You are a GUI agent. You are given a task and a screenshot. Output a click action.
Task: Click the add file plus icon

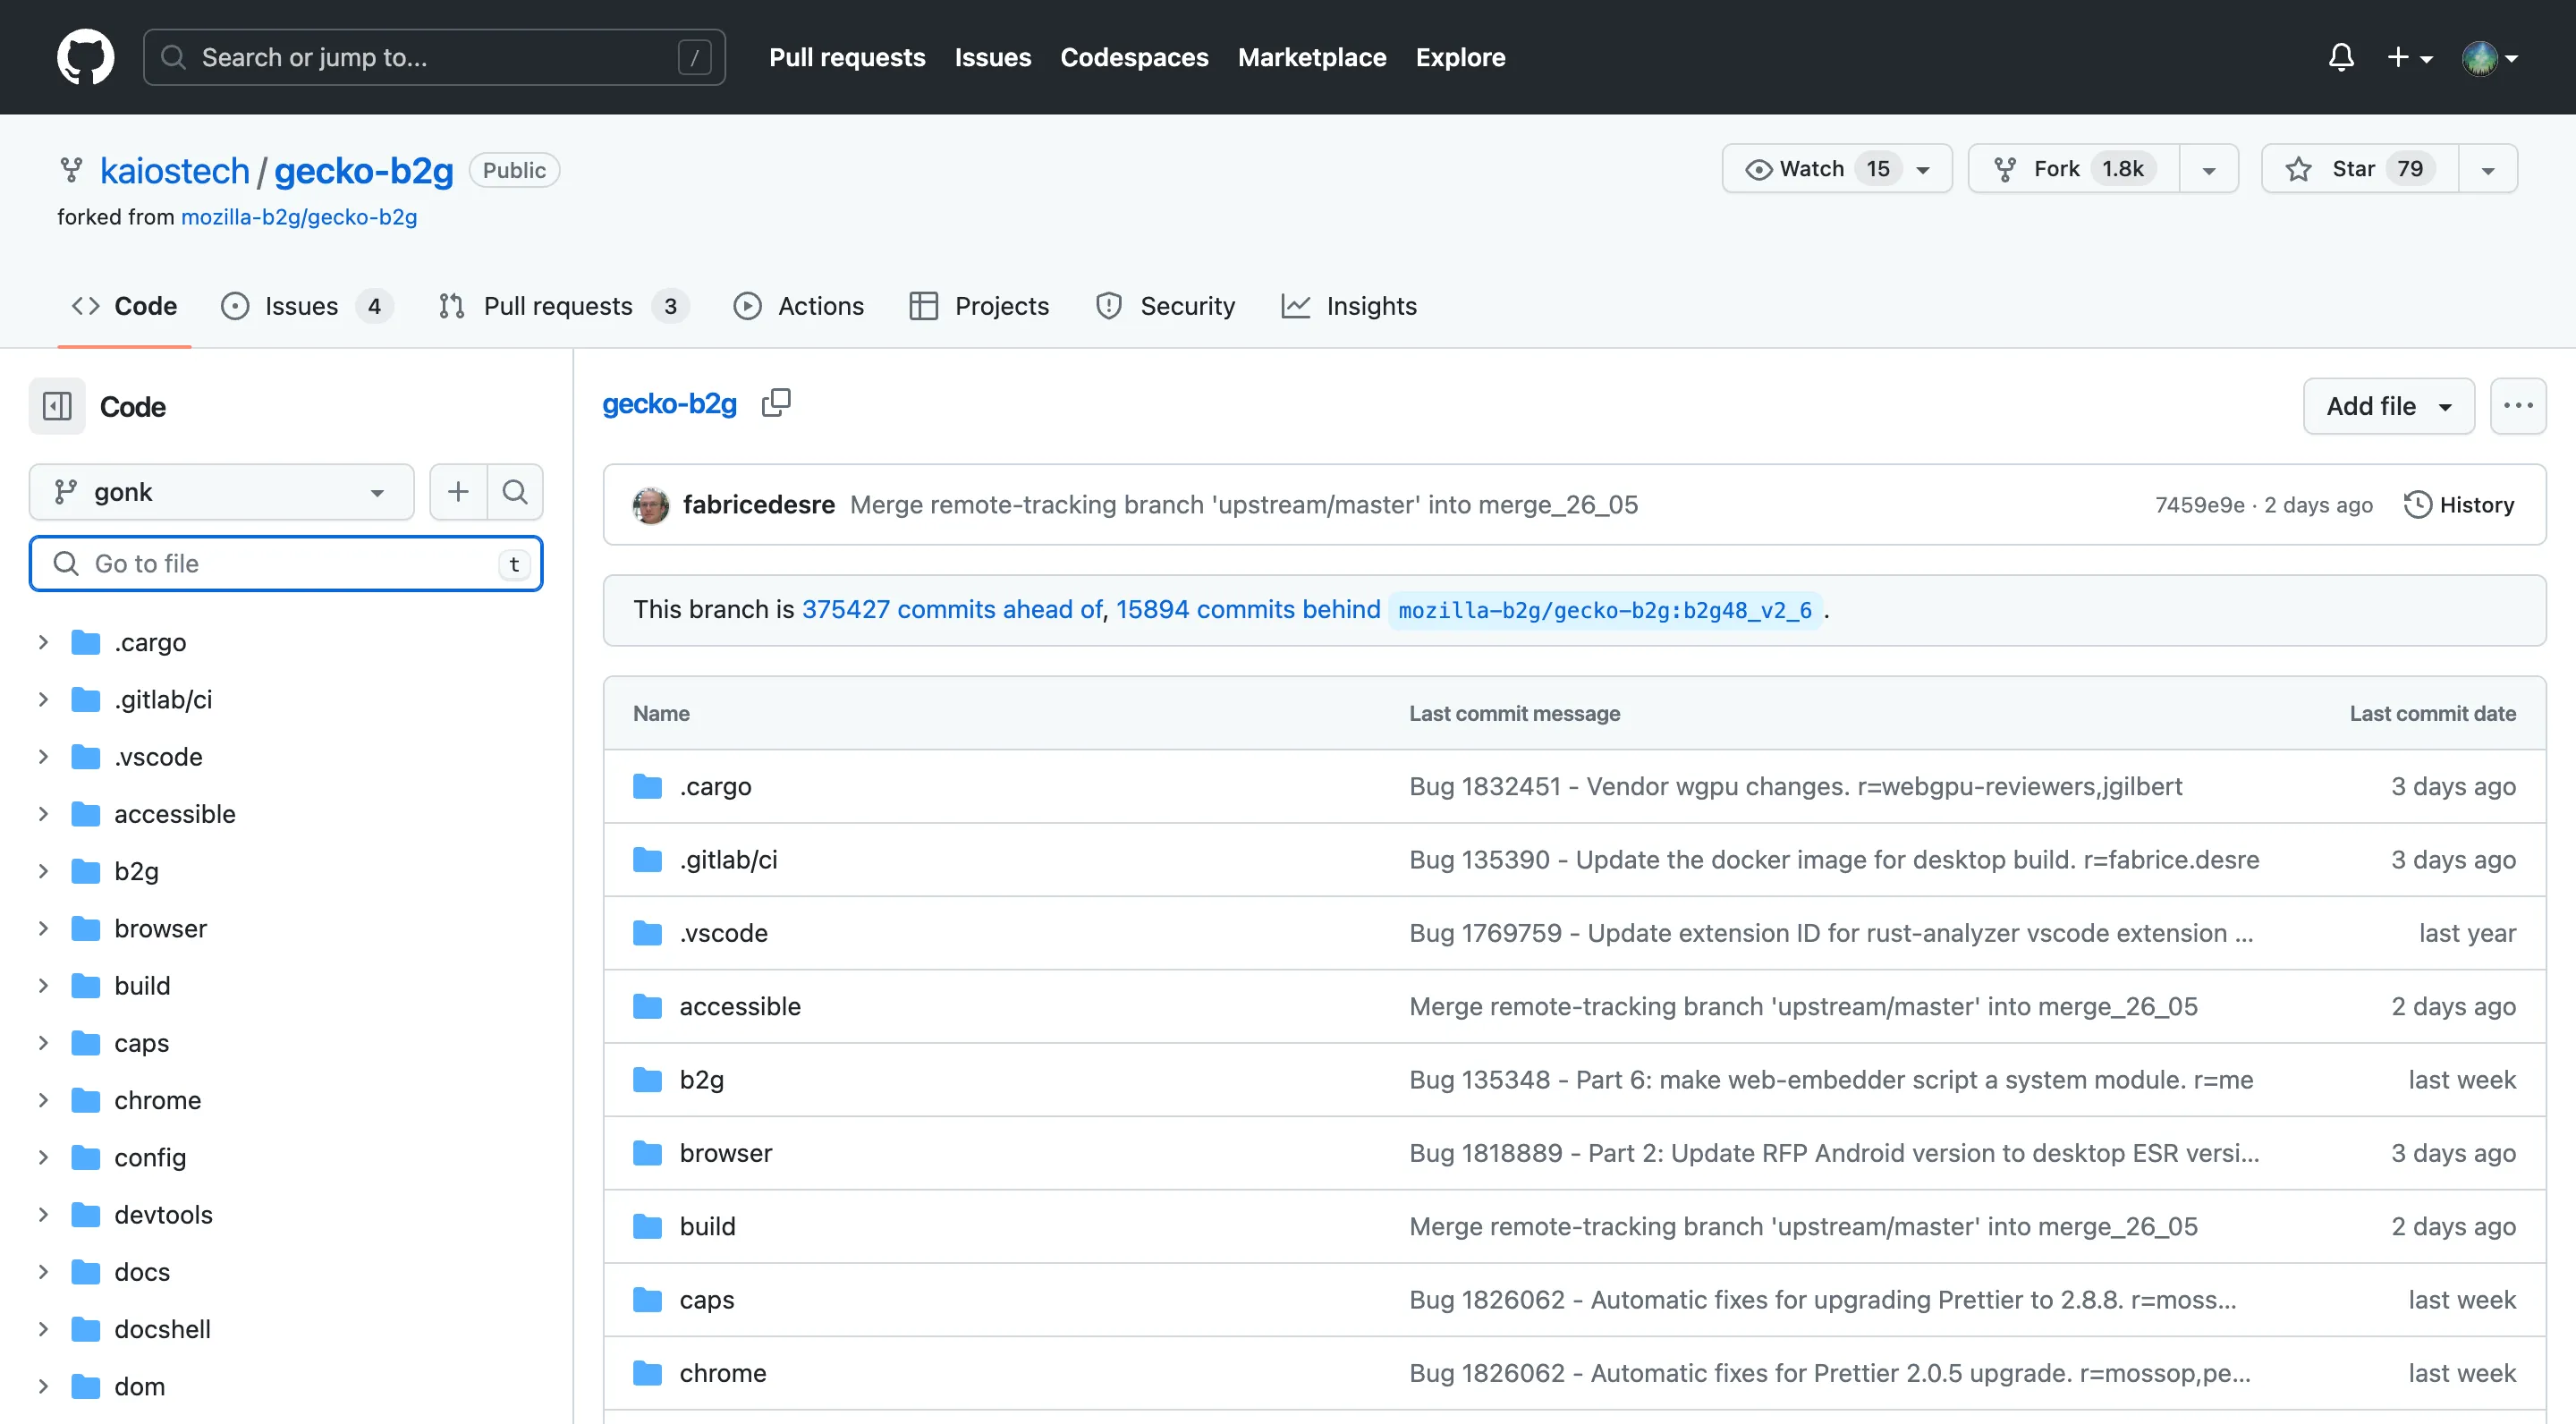[x=458, y=492]
